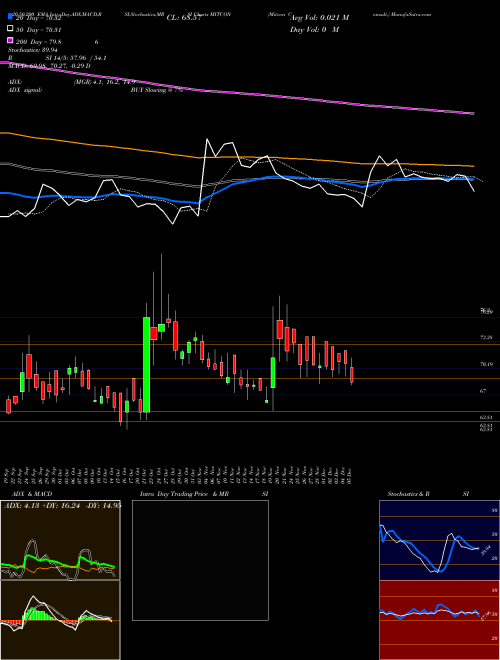
Task: Click the magenta 200 Day legend swatch
Action: pyautogui.click(x=10, y=41)
